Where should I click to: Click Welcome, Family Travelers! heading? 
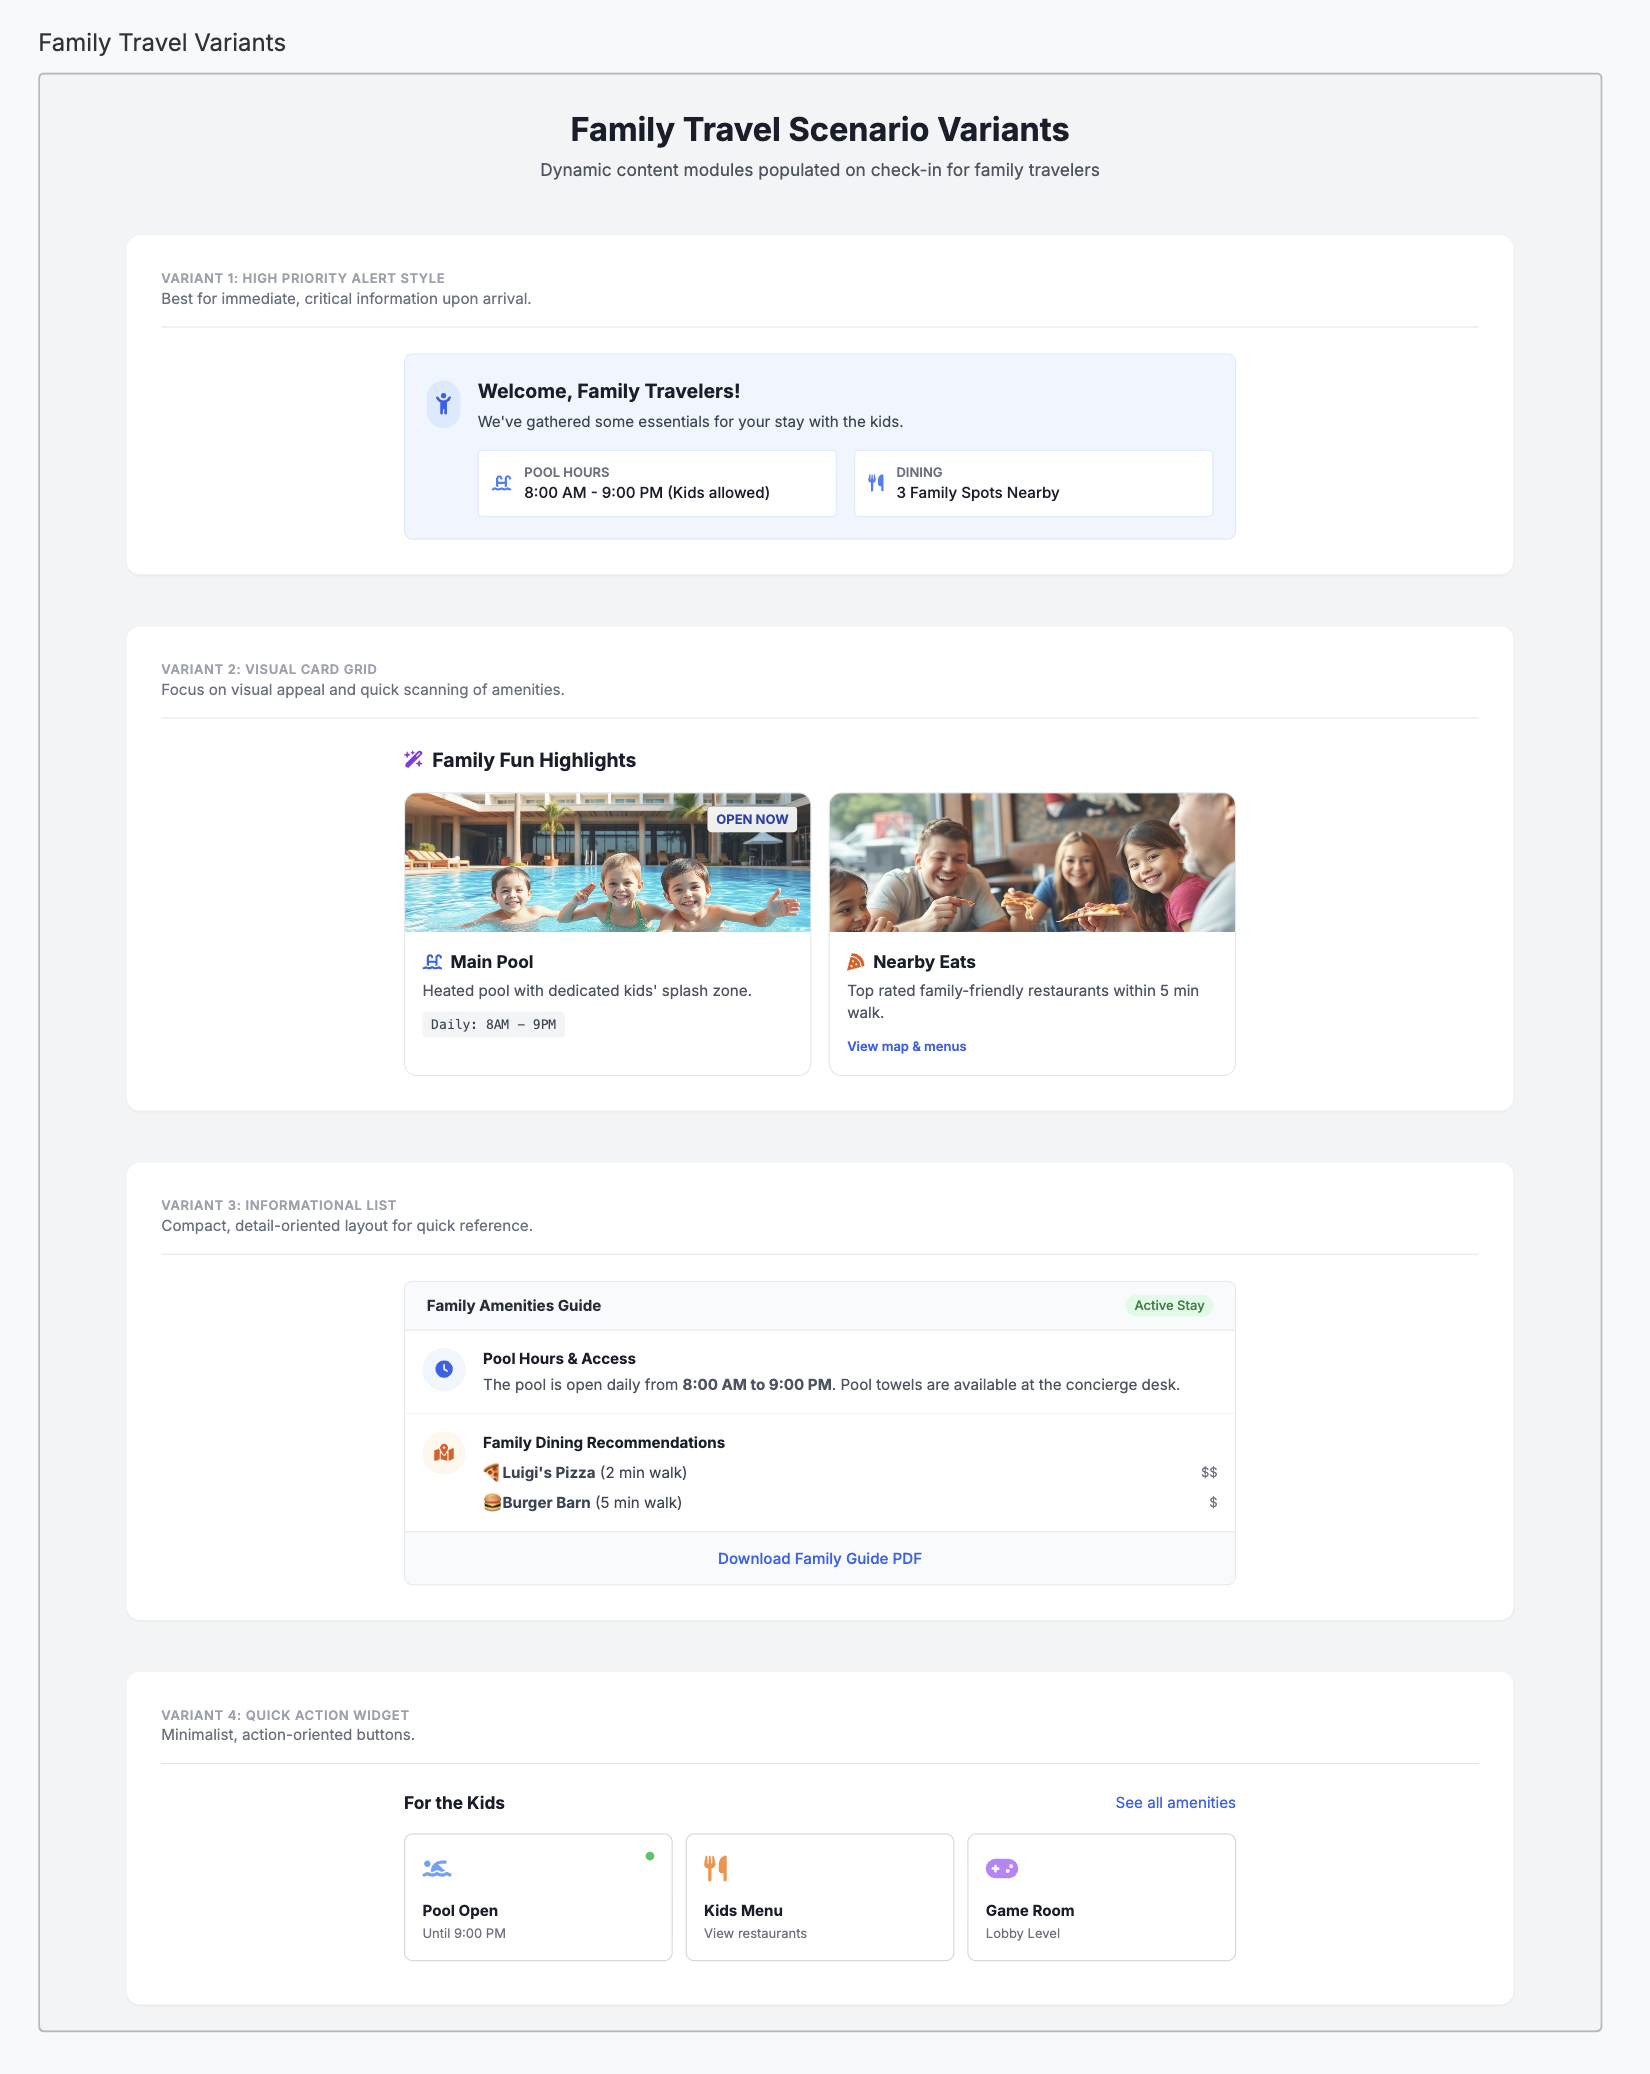pos(609,391)
